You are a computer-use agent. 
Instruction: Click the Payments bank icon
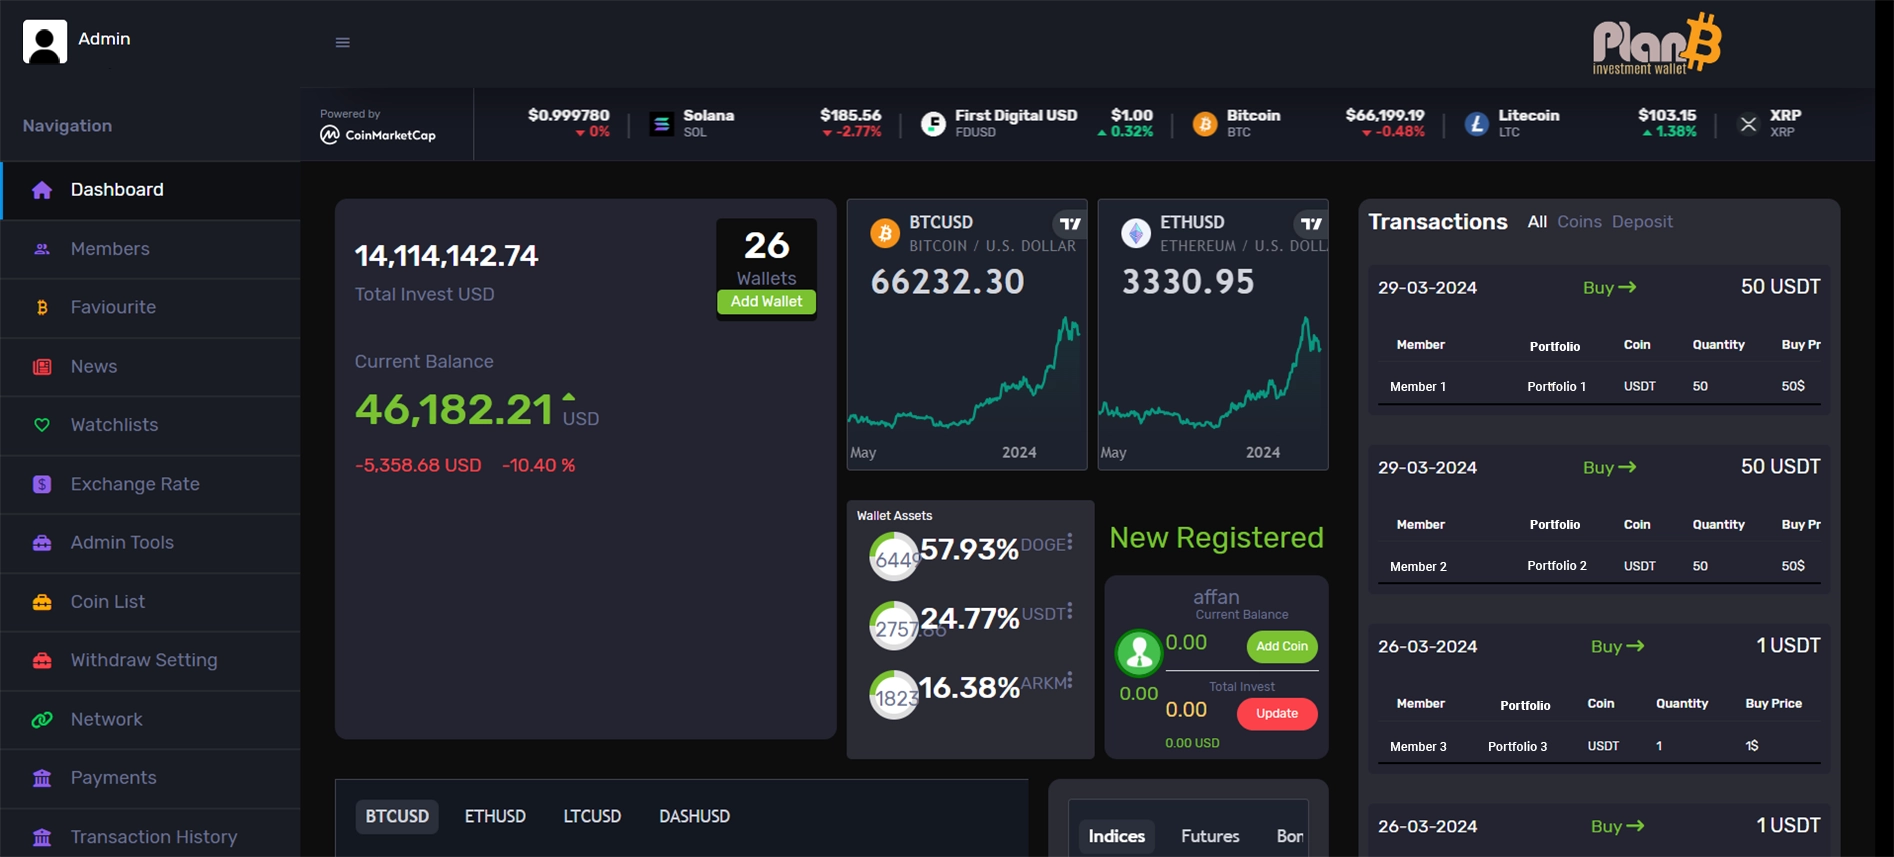(x=42, y=778)
